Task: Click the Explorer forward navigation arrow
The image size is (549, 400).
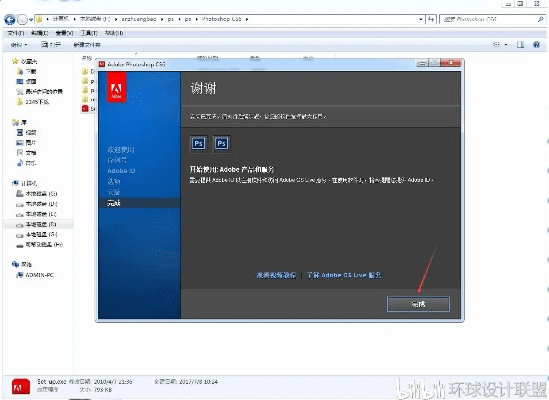Action: (x=22, y=20)
